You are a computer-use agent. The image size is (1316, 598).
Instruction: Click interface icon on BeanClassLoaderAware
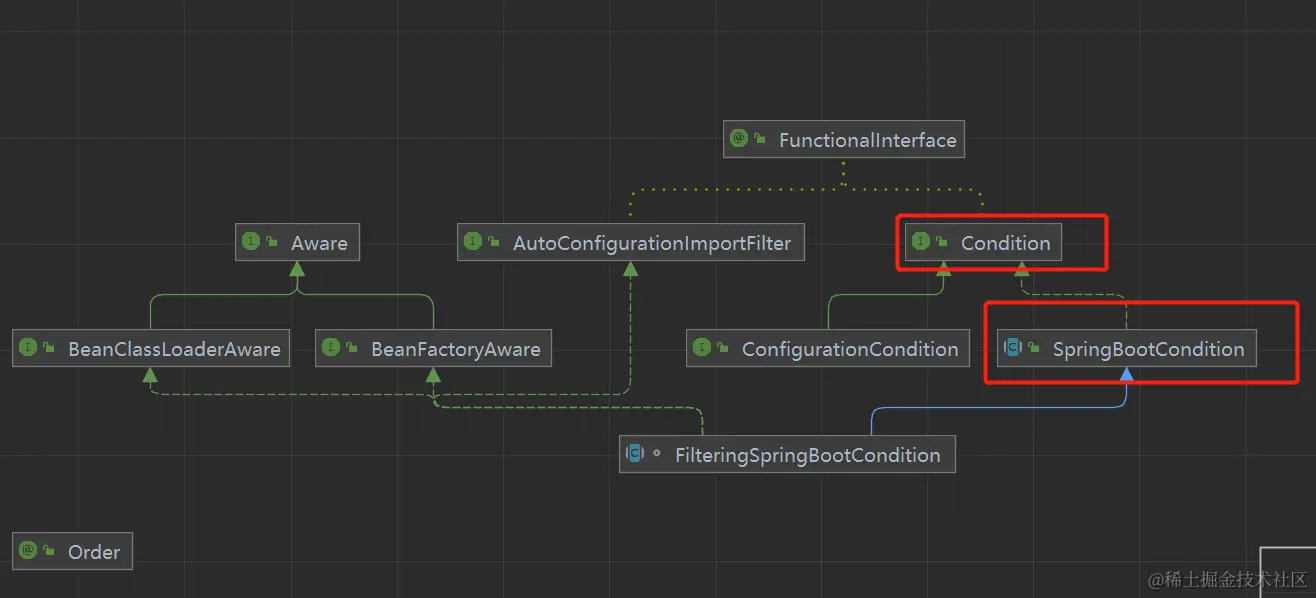[28, 348]
